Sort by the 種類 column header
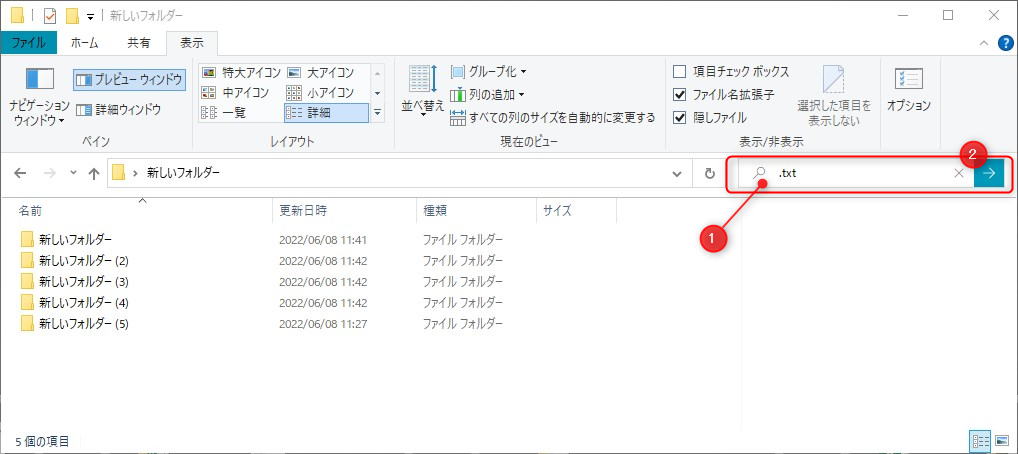The image size is (1018, 454). click(x=476, y=210)
